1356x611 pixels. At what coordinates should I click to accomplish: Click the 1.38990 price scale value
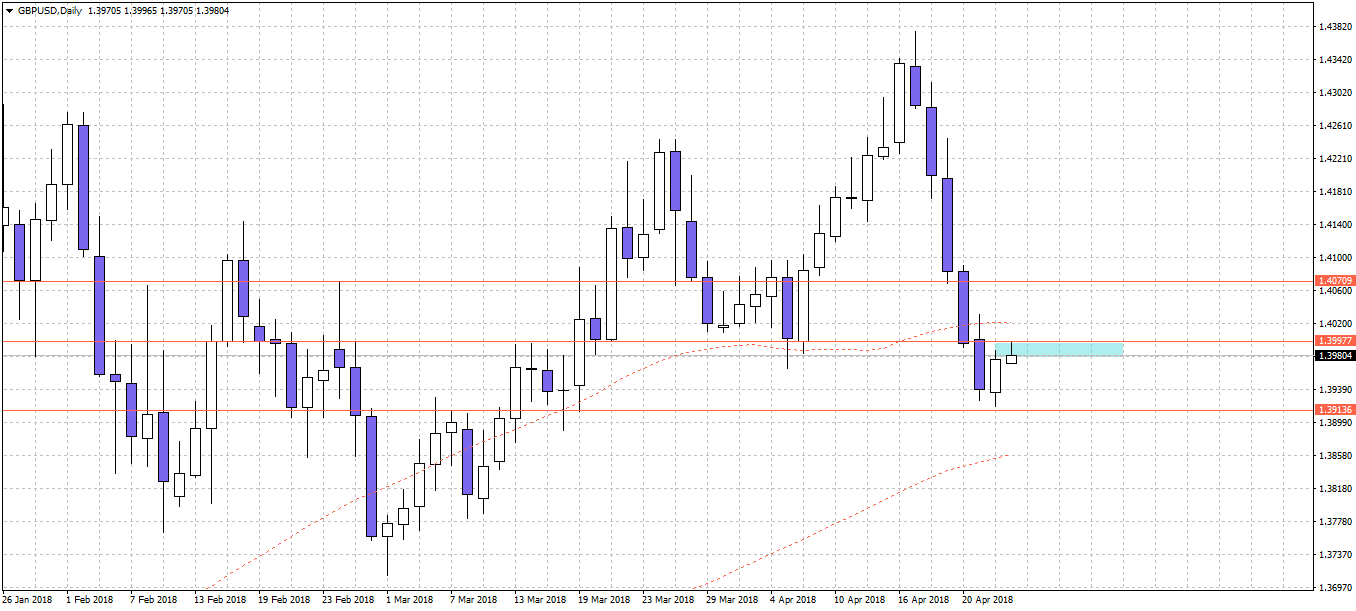click(1335, 422)
